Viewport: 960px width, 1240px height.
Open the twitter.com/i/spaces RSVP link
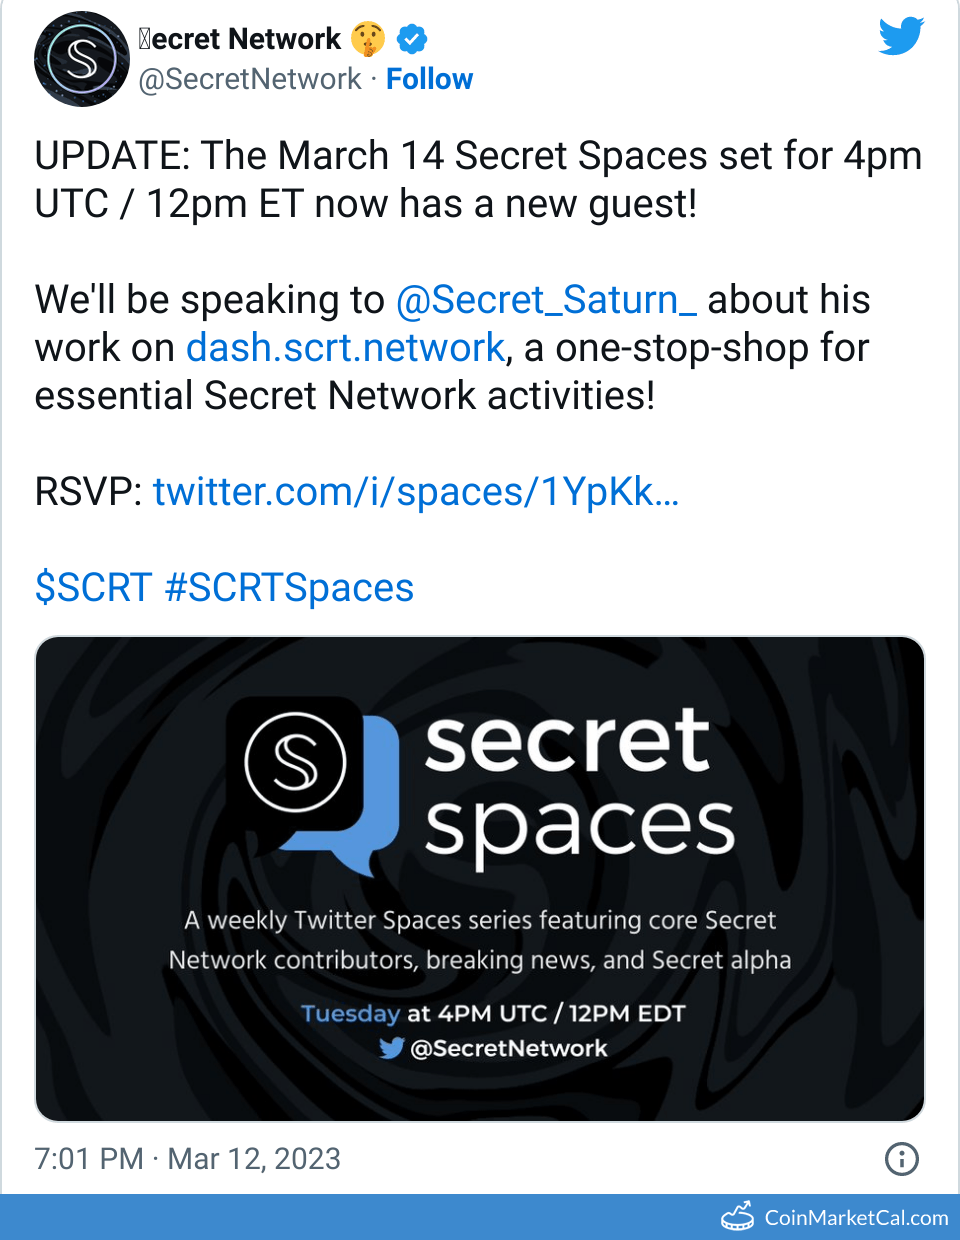[x=415, y=492]
